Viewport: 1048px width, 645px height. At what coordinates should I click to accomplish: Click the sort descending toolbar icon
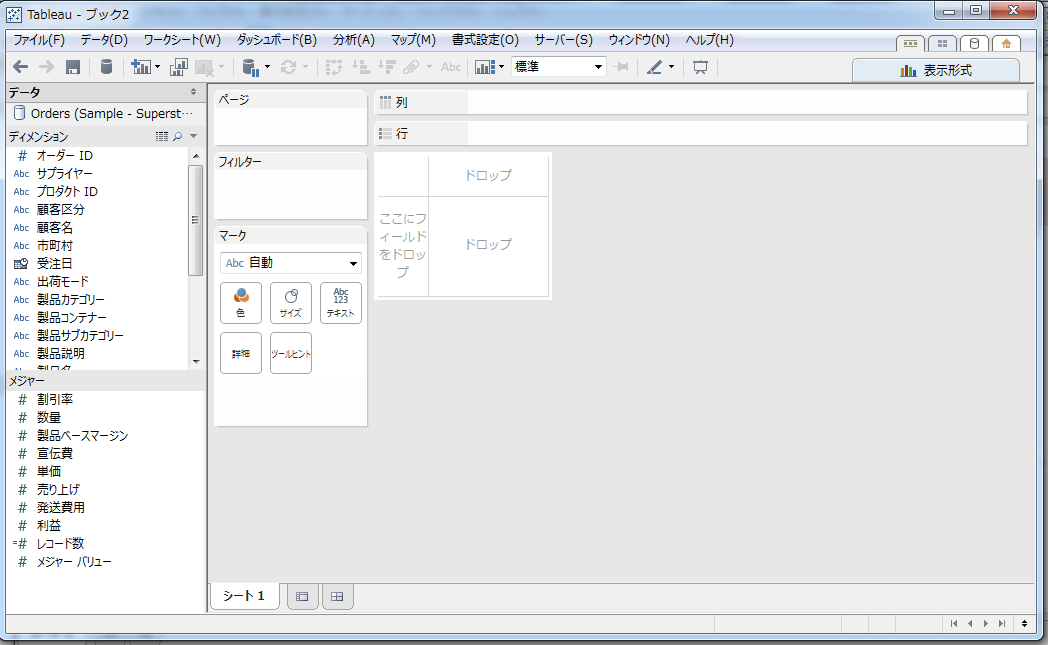coord(386,67)
